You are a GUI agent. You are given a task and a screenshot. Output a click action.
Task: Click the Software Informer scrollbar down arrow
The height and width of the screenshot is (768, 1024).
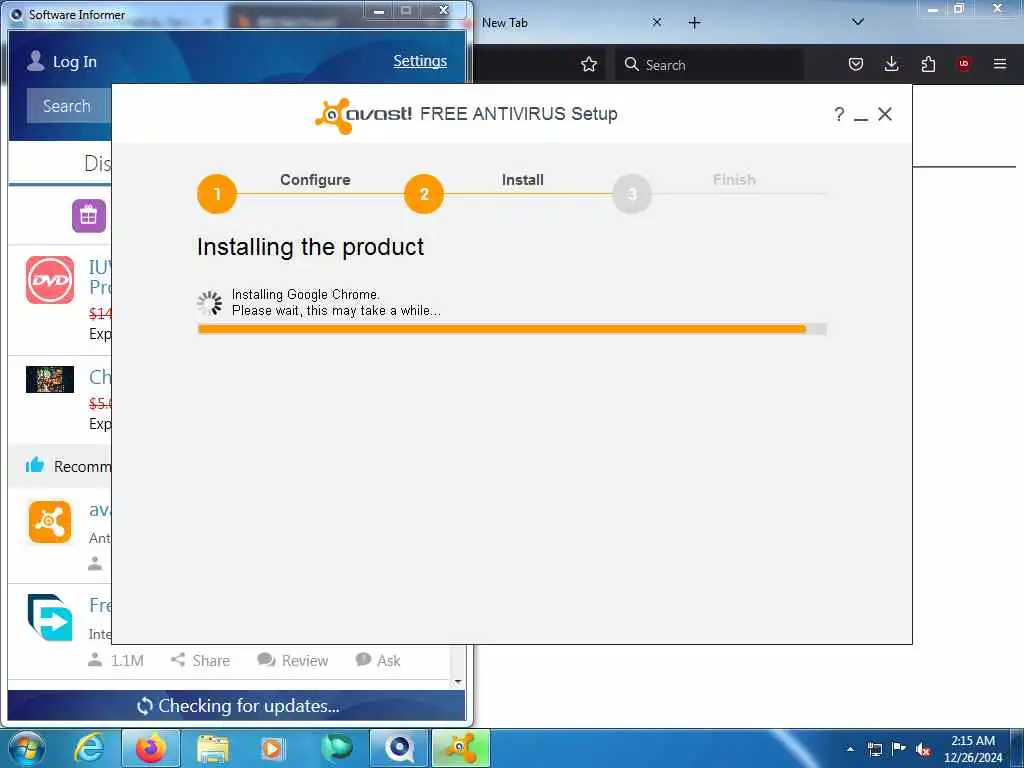tap(458, 682)
